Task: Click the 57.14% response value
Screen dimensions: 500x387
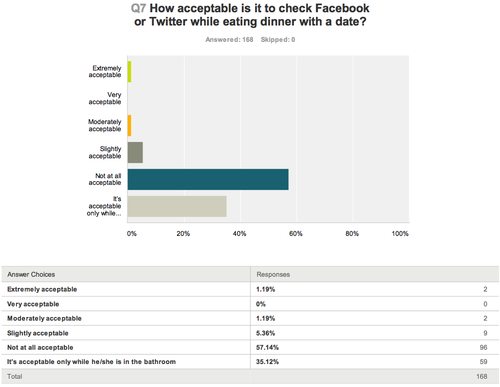Action: (267, 347)
